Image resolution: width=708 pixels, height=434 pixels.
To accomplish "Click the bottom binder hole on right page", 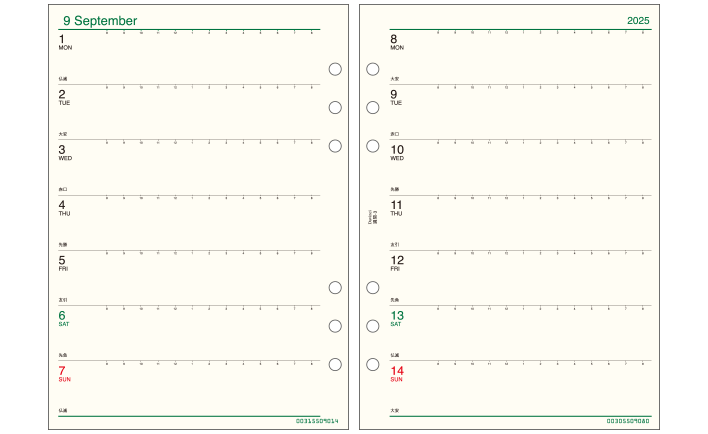I will tap(373, 364).
